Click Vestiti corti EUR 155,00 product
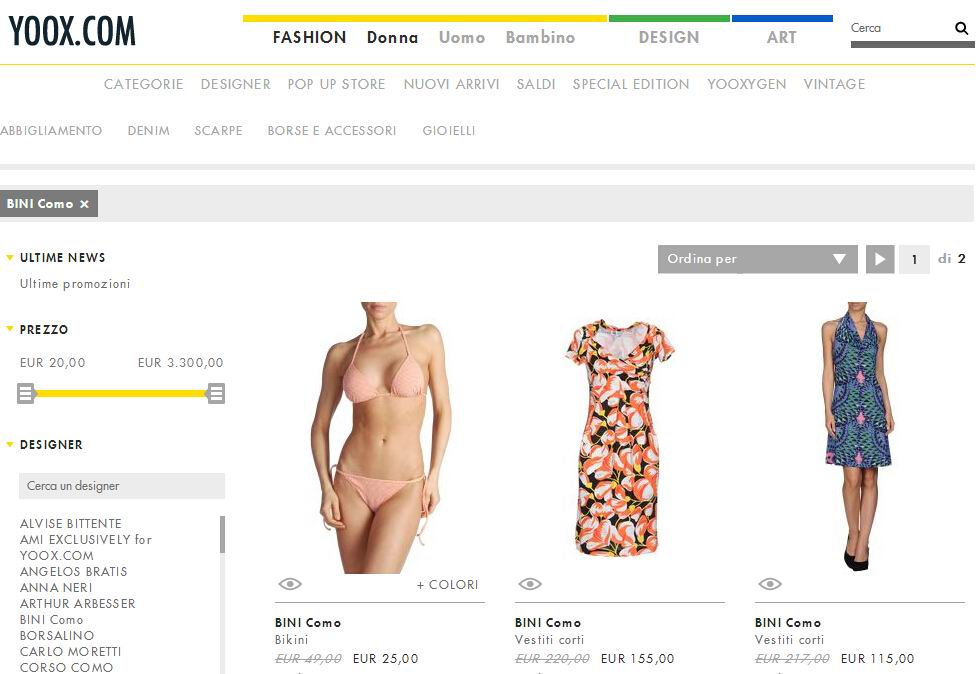 pos(550,640)
